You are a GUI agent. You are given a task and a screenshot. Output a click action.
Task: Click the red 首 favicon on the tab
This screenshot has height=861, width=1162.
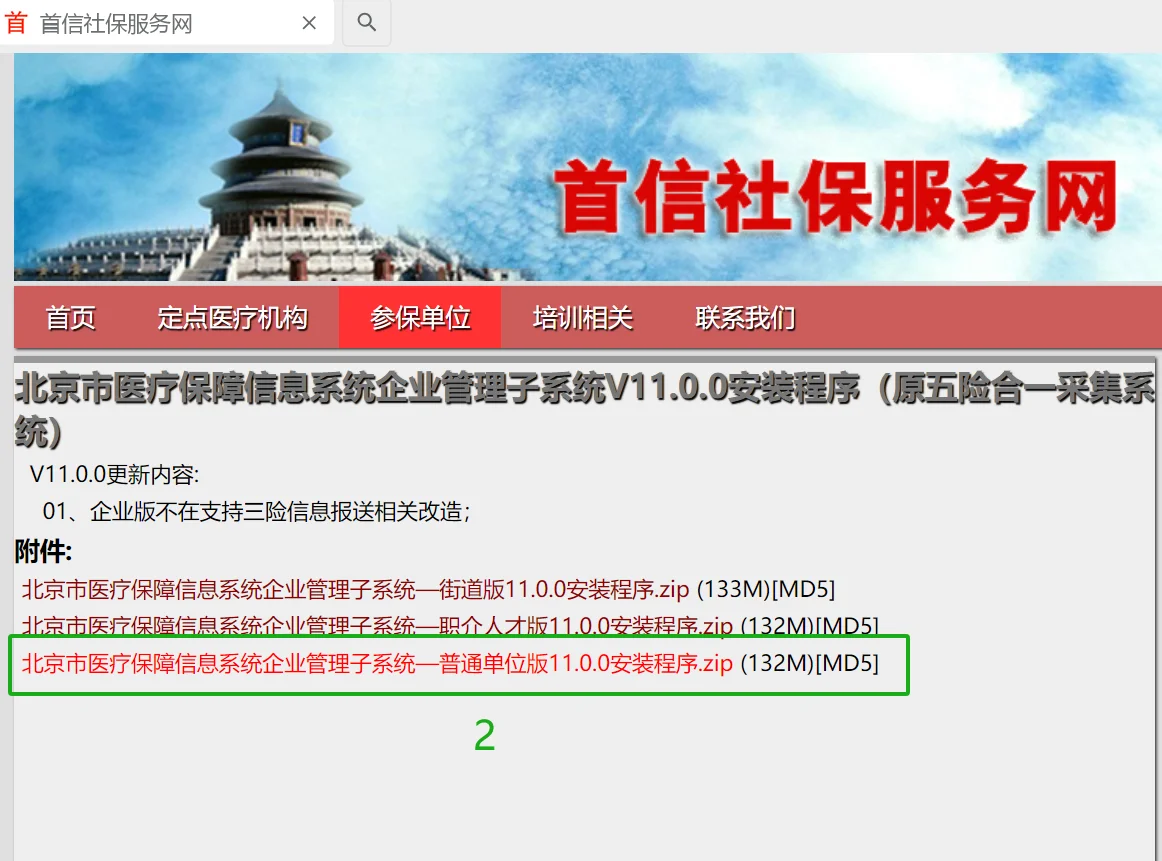pos(16,23)
